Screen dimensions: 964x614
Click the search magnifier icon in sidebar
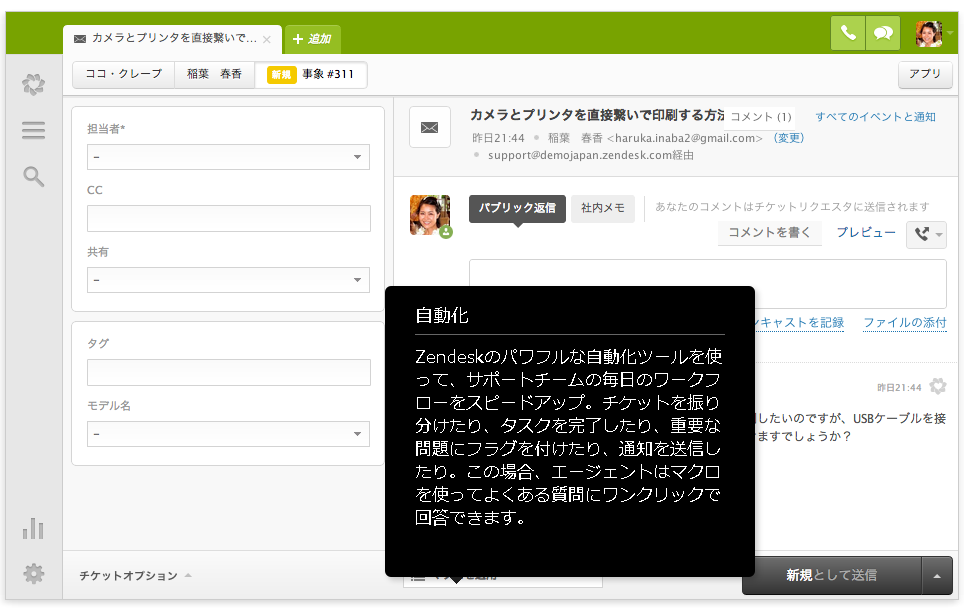[33, 176]
